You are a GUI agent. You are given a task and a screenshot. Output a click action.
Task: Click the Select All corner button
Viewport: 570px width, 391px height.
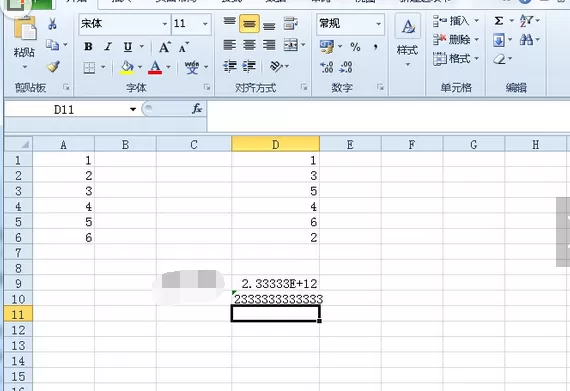(x=19, y=144)
